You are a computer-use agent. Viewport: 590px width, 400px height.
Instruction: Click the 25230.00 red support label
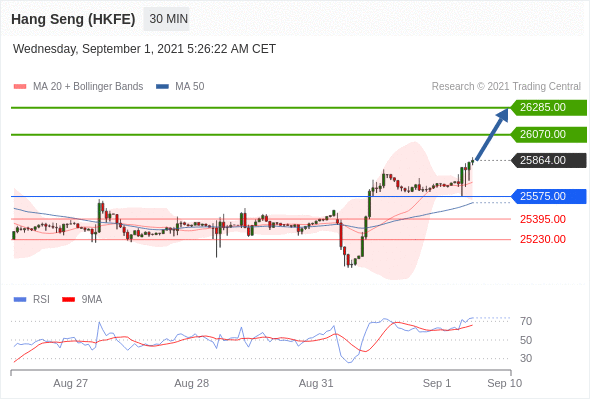[543, 239]
